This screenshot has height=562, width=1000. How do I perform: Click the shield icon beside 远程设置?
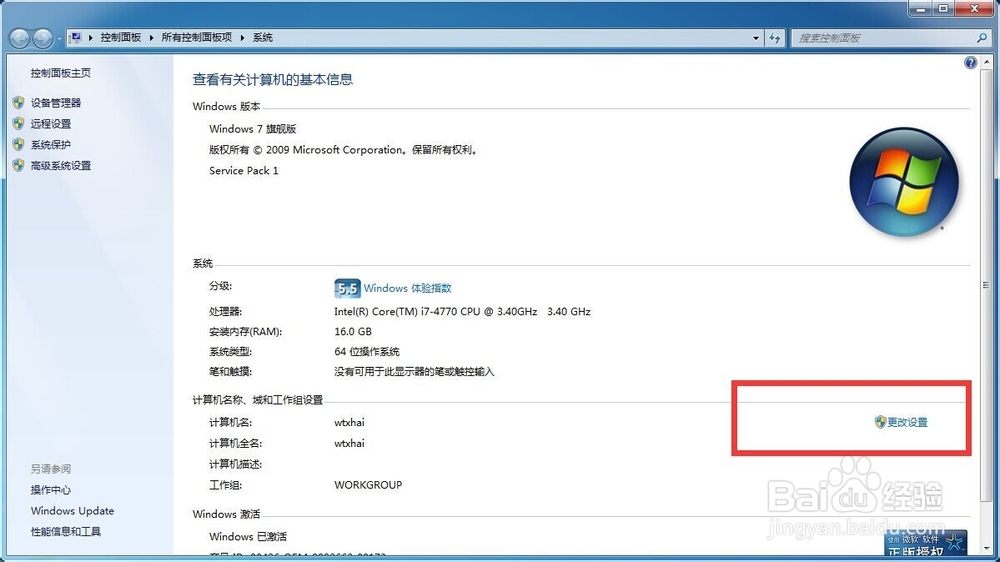click(18, 124)
